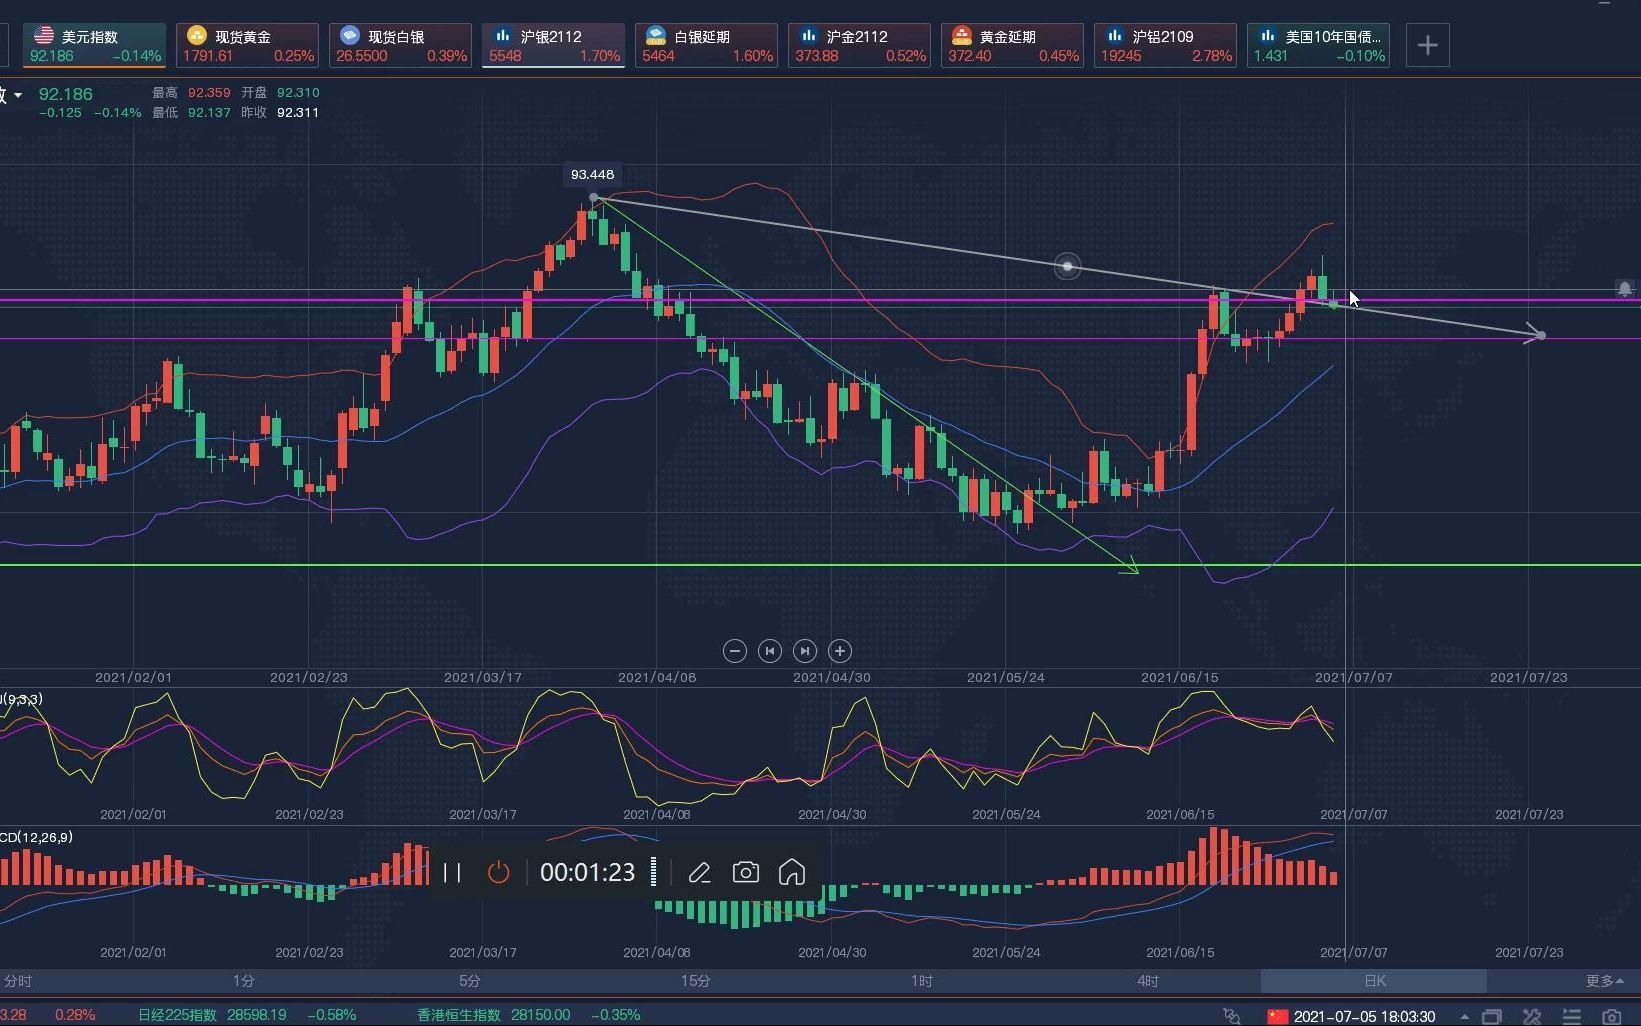Image resolution: width=1641 pixels, height=1026 pixels.
Task: Click the US flag icon on 美元指数
Action: point(44,36)
